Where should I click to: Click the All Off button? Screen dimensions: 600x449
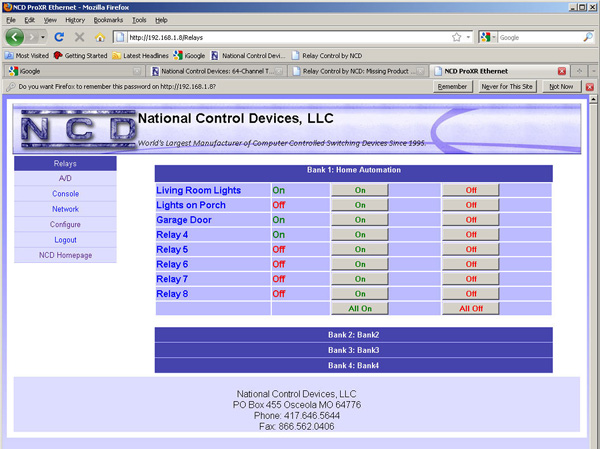pos(471,309)
